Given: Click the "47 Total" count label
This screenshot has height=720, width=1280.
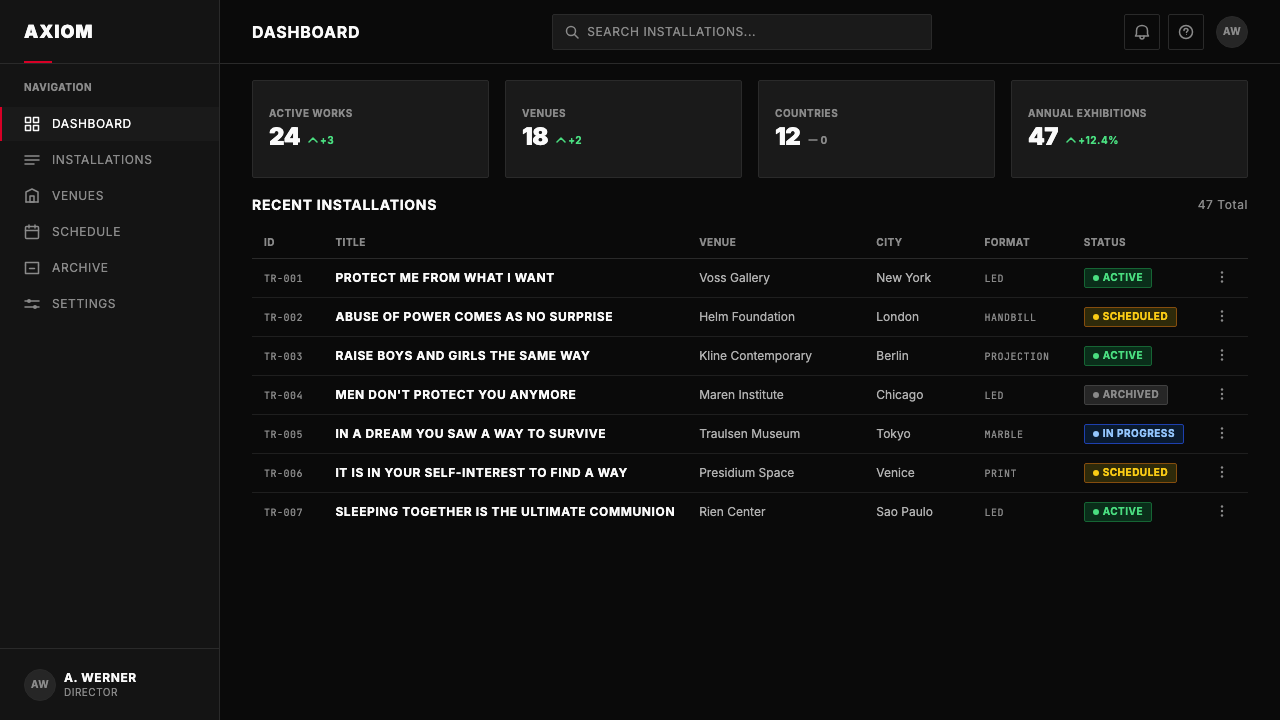Looking at the screenshot, I should click(1223, 205).
